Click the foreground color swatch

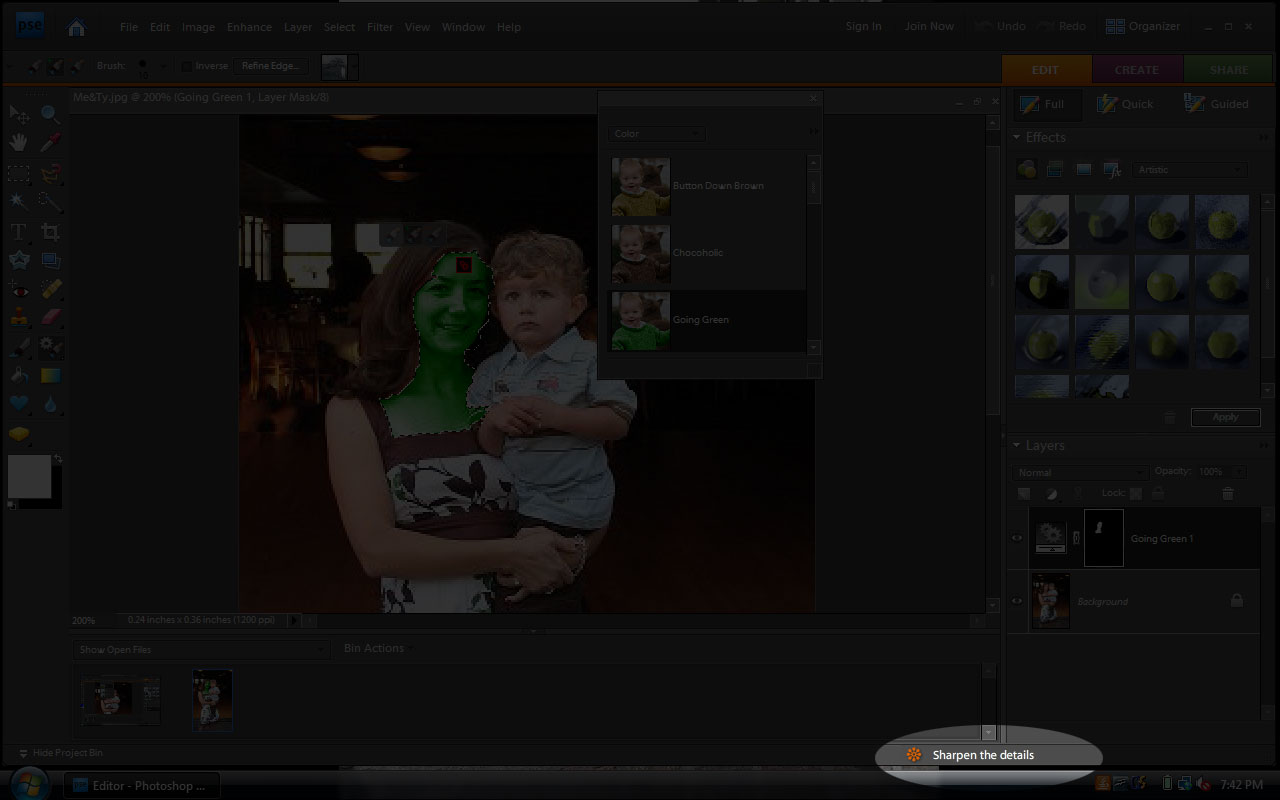click(29, 476)
